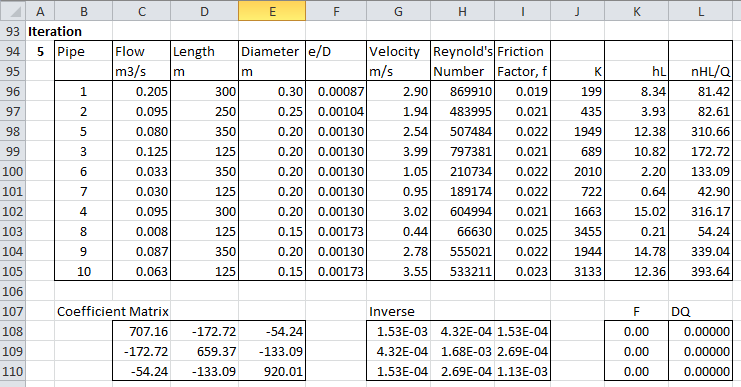Click velocity value 3.99
Viewport: 741px width, 387px height.
point(398,151)
